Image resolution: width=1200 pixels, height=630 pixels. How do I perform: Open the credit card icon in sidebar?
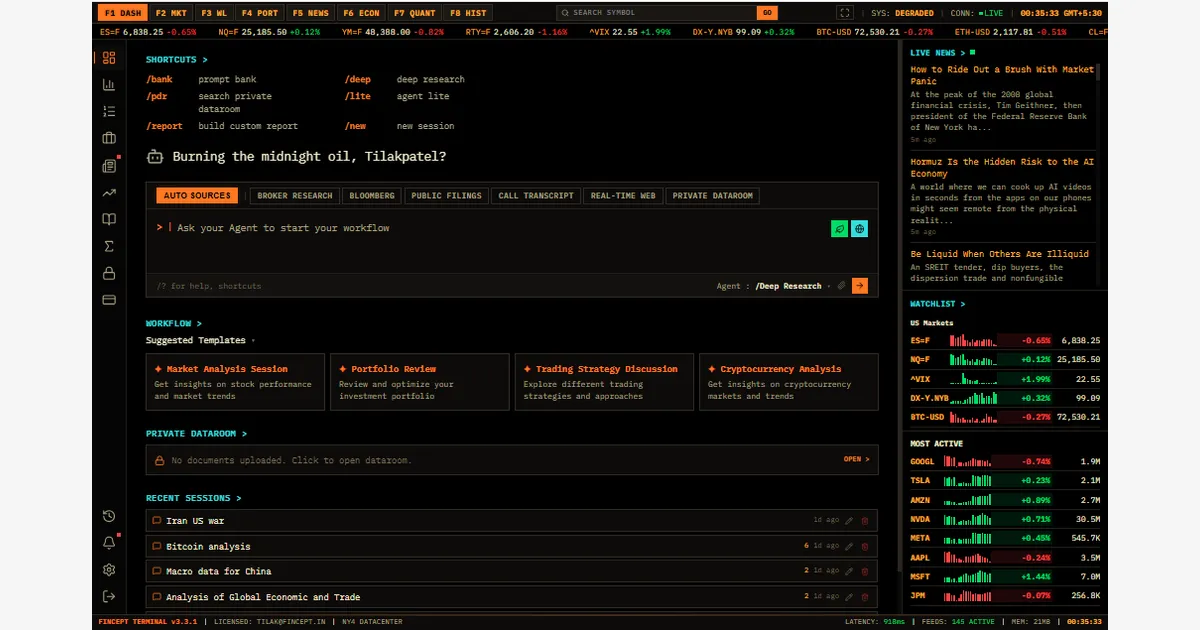pyautogui.click(x=109, y=300)
